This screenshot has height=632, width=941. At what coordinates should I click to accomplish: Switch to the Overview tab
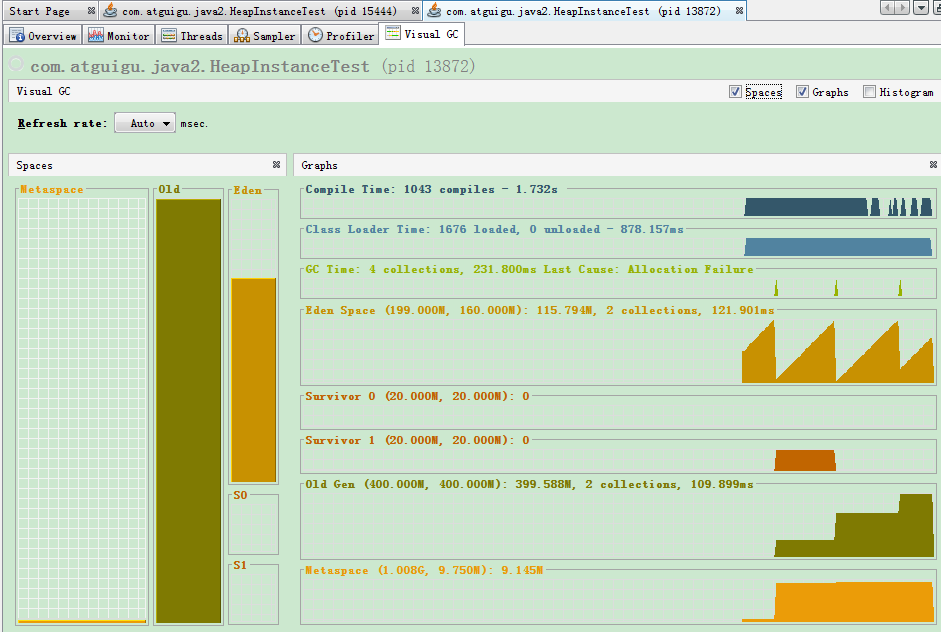click(x=43, y=35)
